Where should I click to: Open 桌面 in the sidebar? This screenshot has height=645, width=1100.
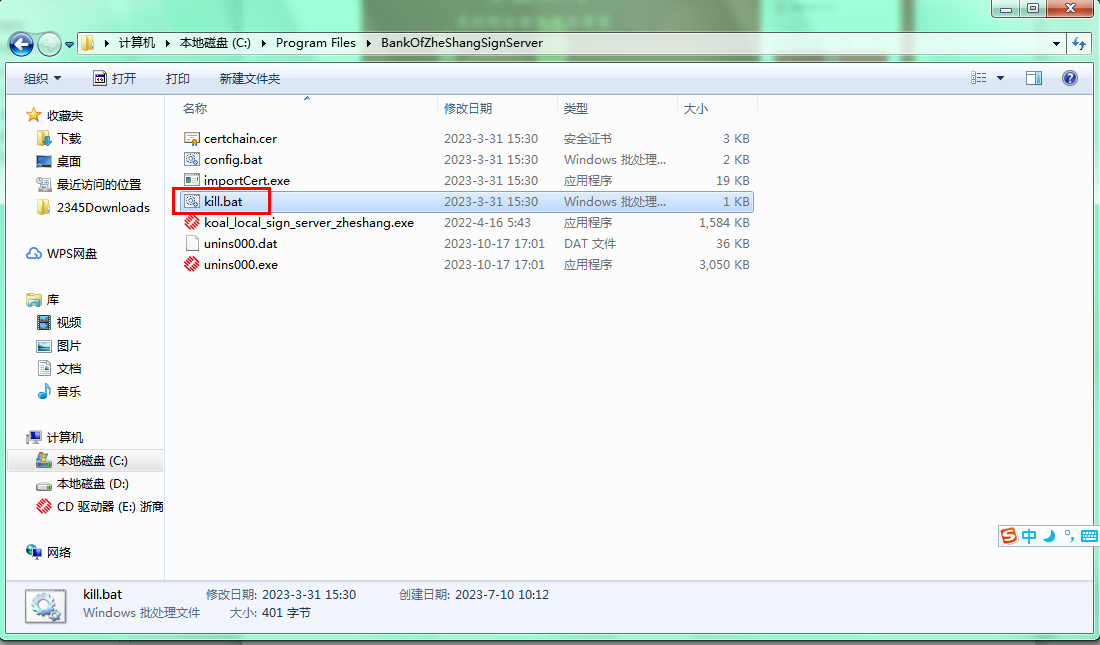(x=69, y=161)
